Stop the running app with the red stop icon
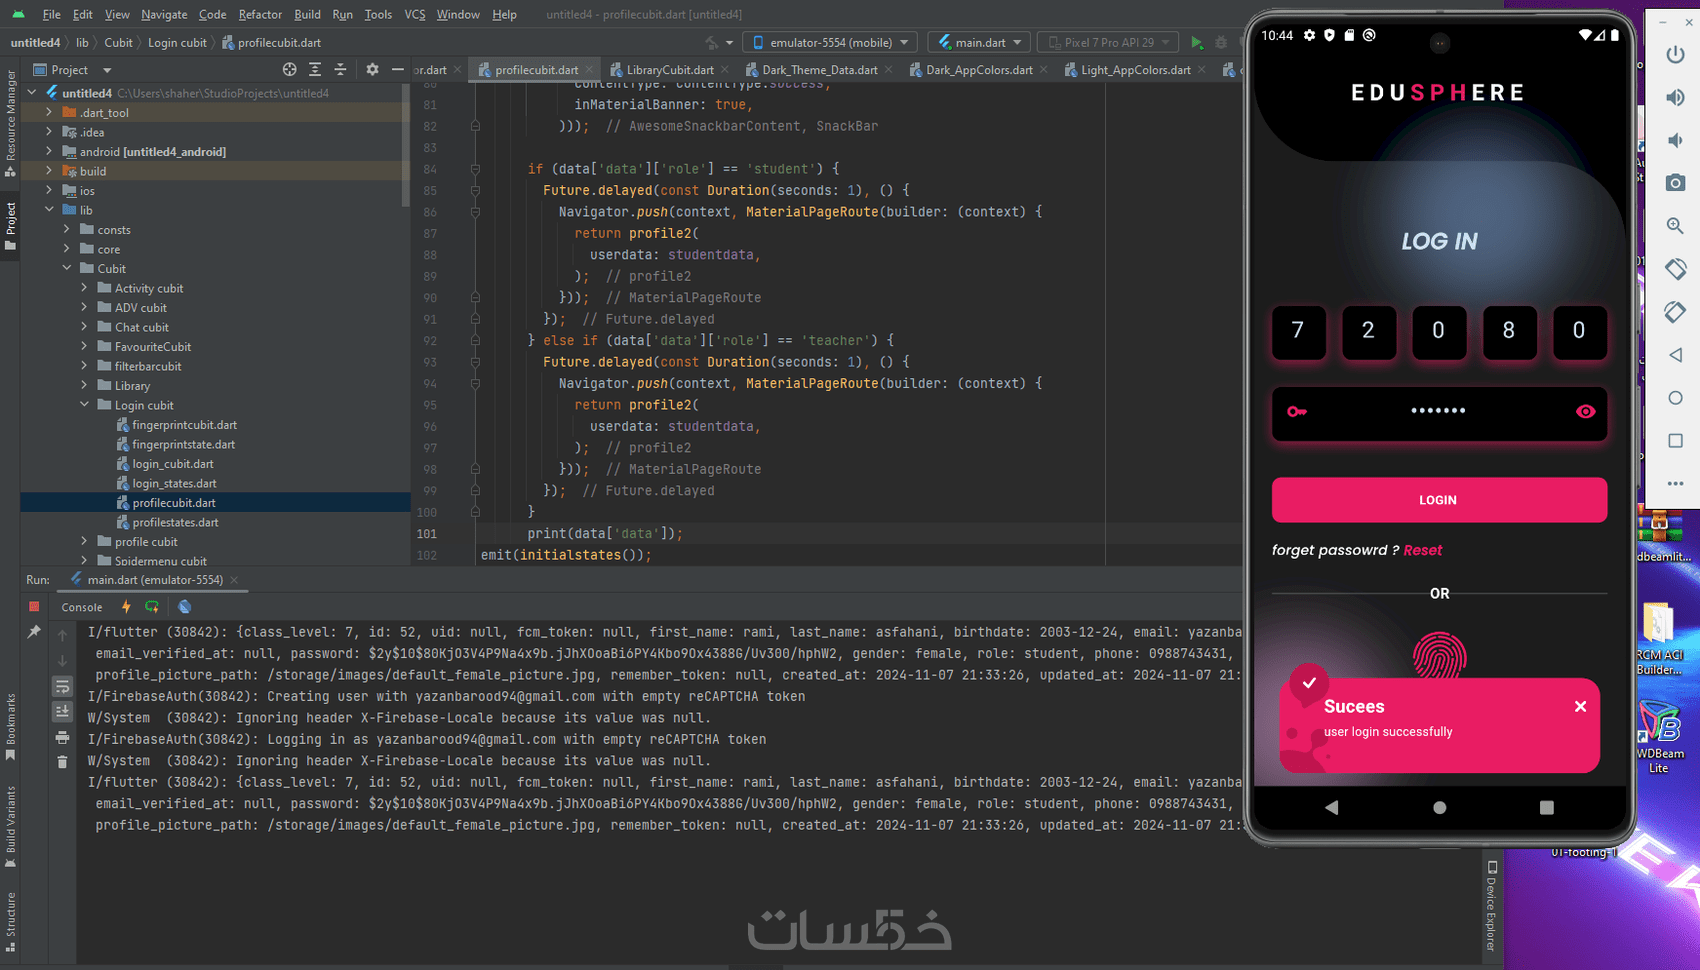The width and height of the screenshot is (1700, 970). 34,607
